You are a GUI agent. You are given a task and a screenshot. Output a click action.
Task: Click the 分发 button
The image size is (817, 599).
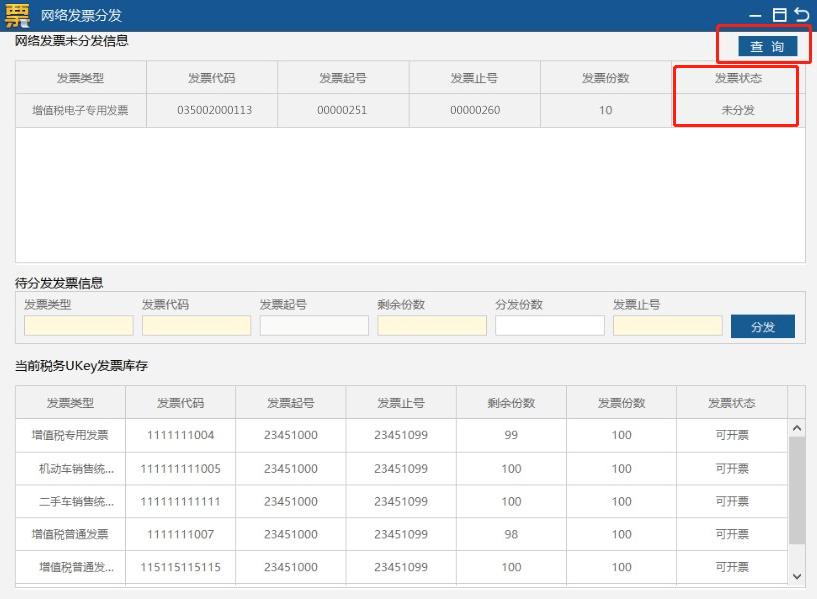point(762,327)
